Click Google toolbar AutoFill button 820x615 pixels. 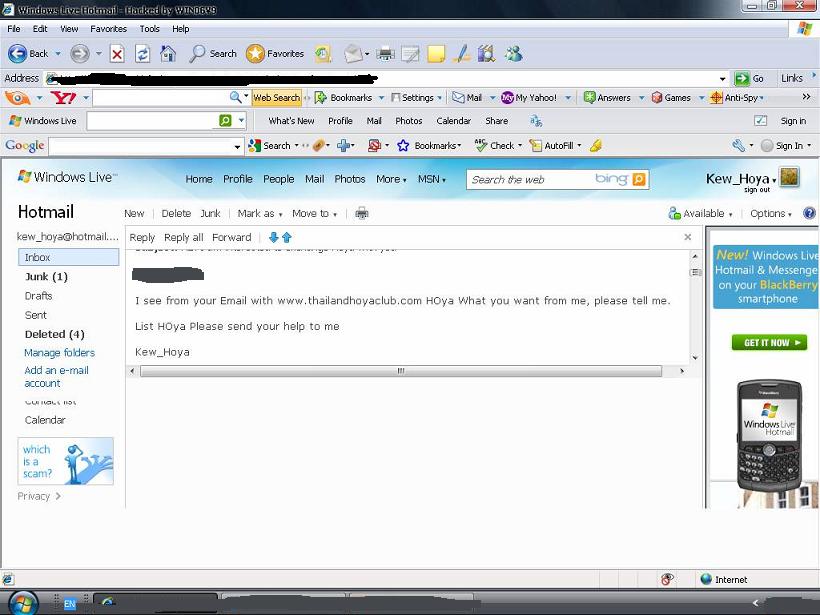(551, 145)
